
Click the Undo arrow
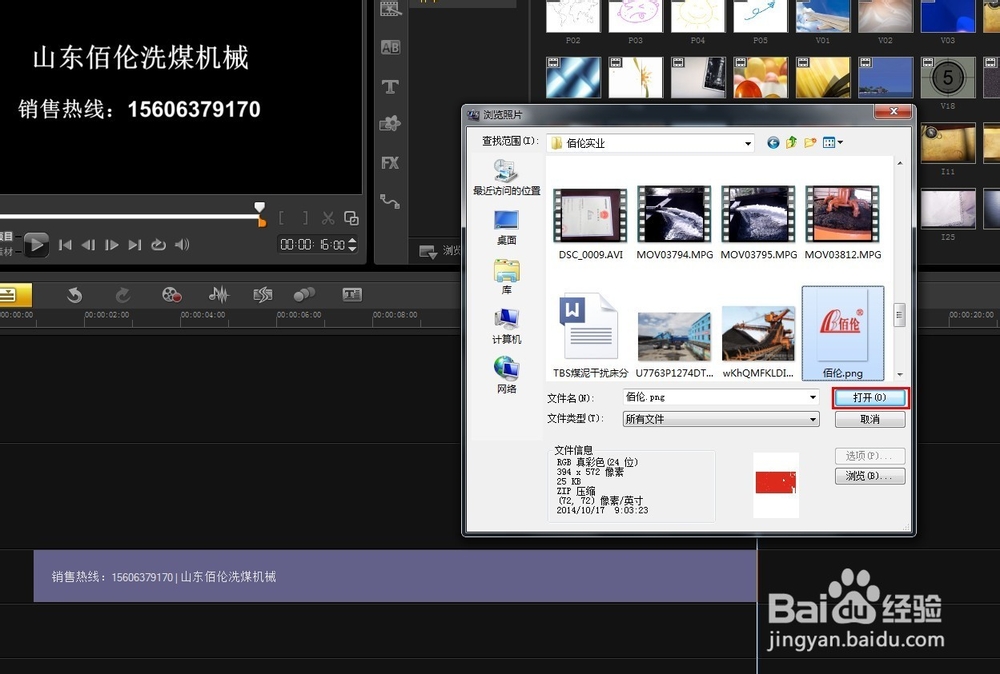coord(75,295)
